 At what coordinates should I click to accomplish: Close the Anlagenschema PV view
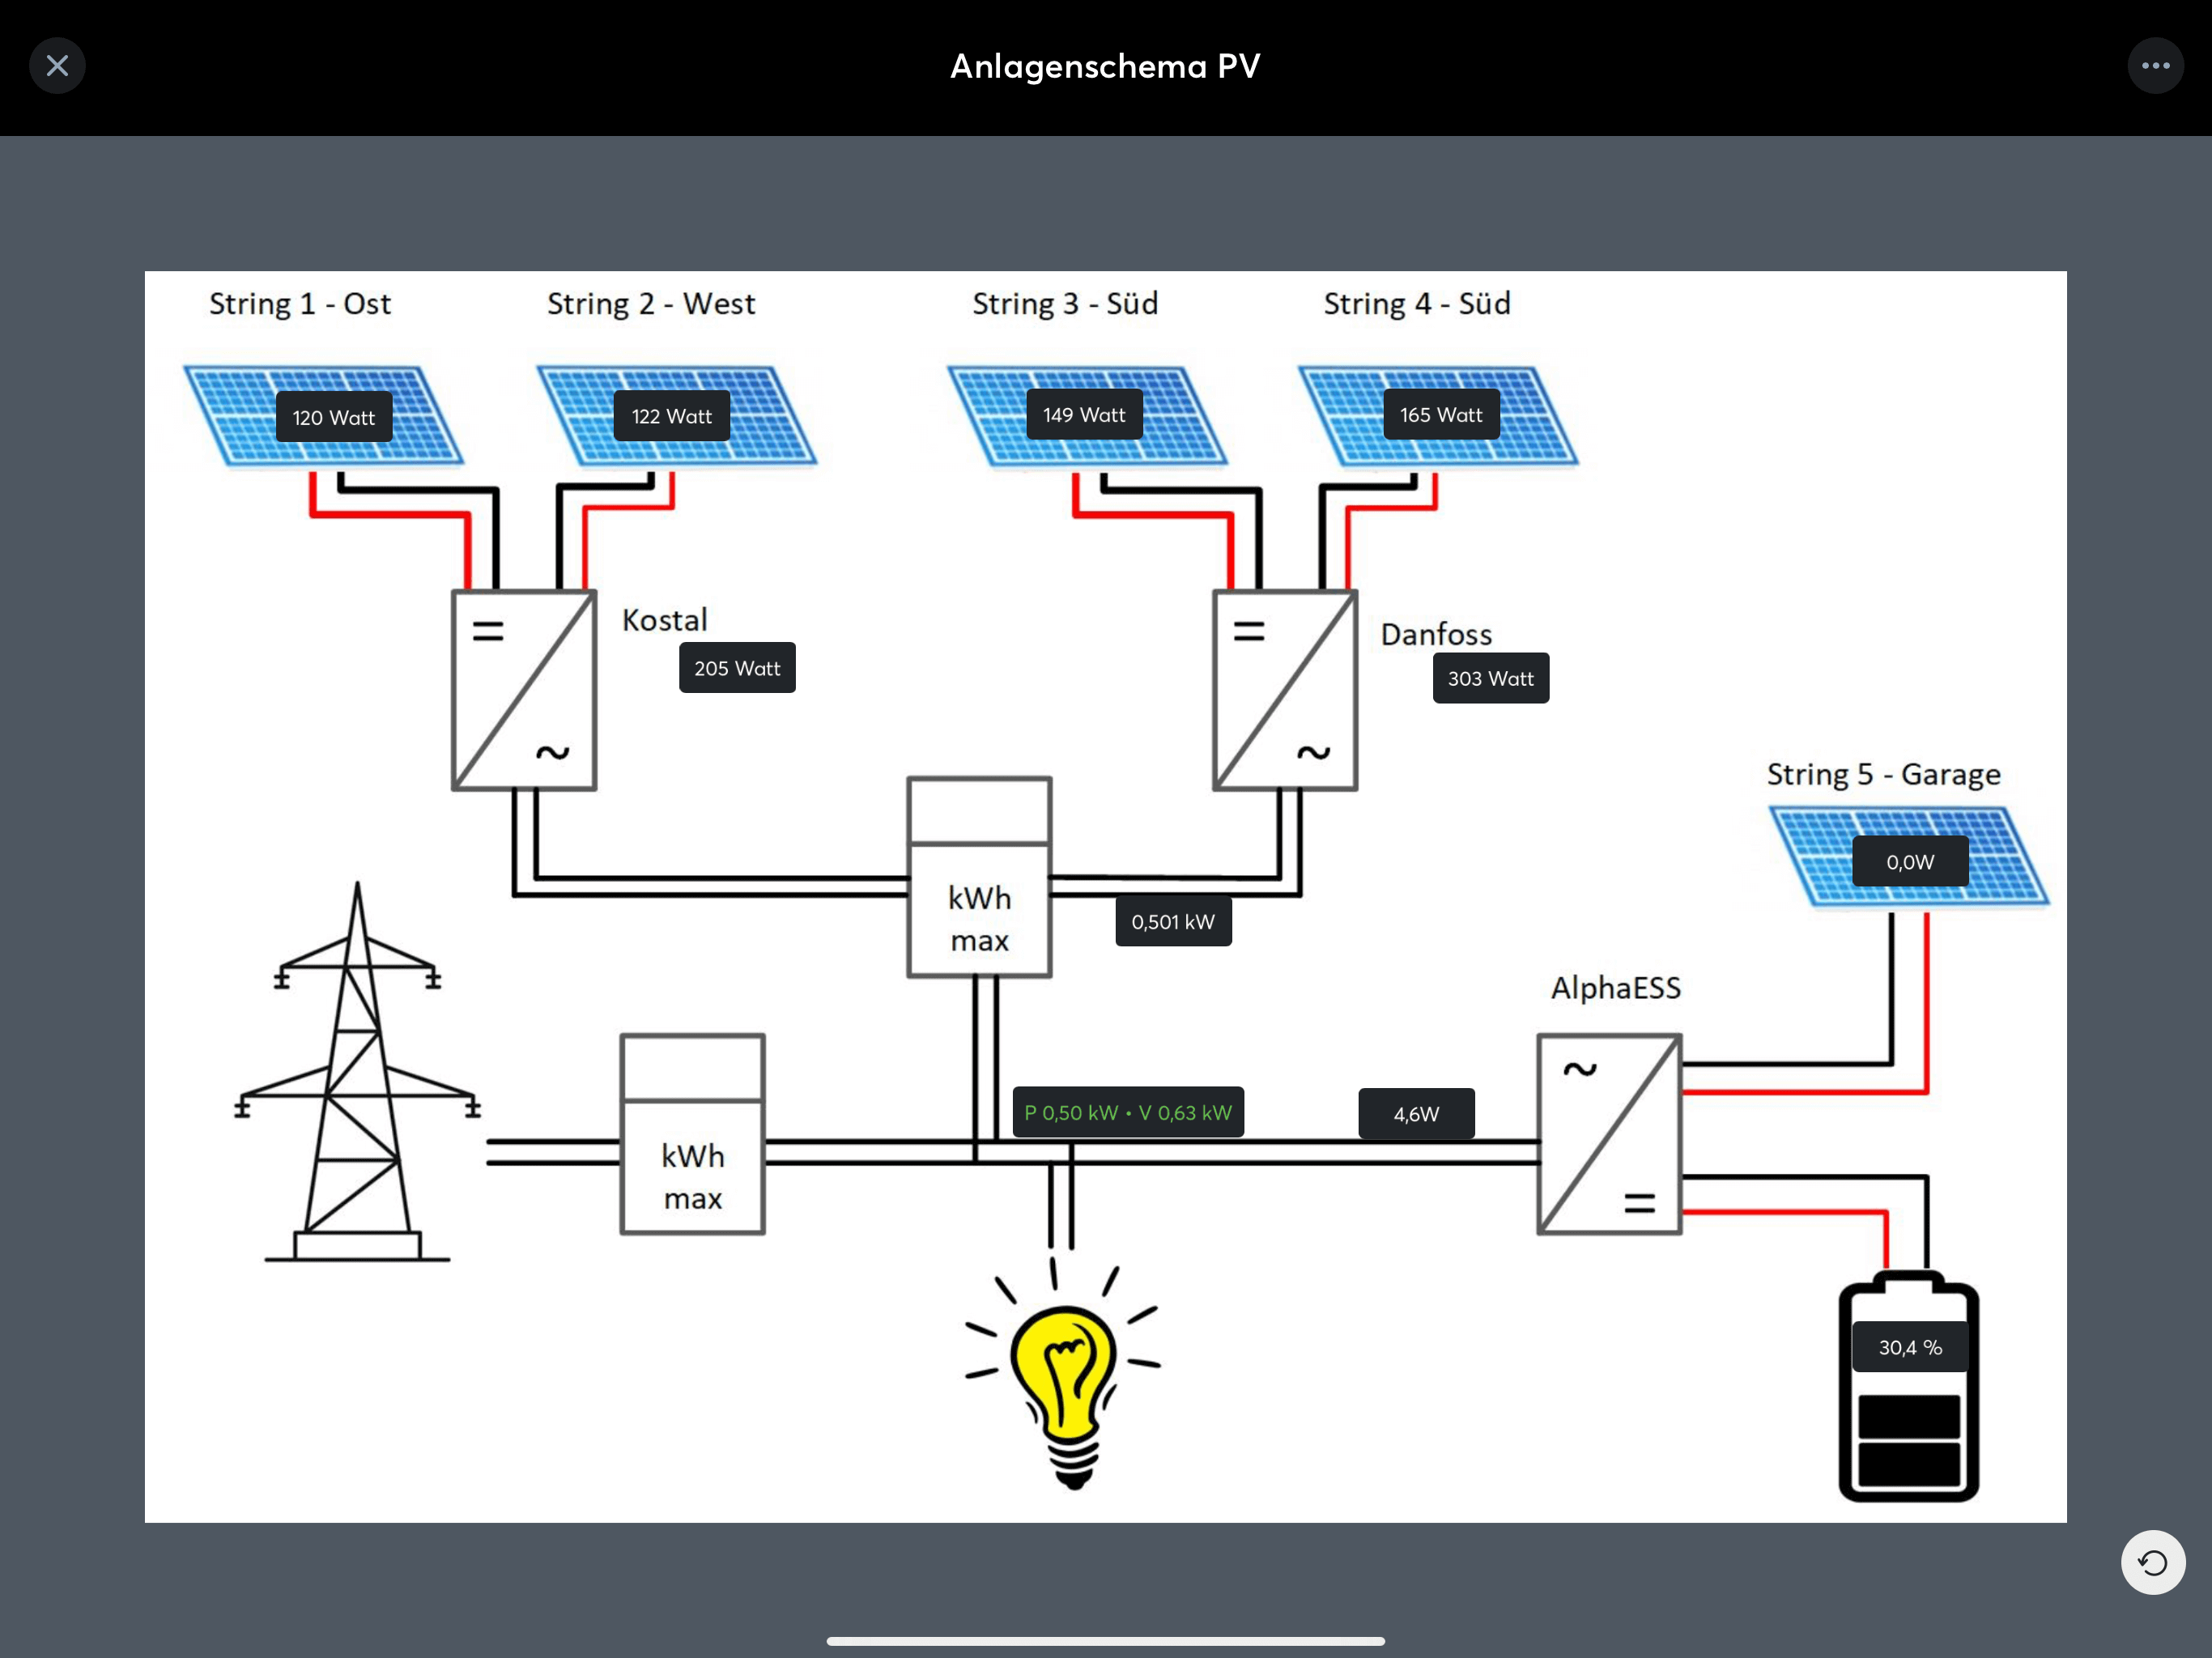pos(57,66)
